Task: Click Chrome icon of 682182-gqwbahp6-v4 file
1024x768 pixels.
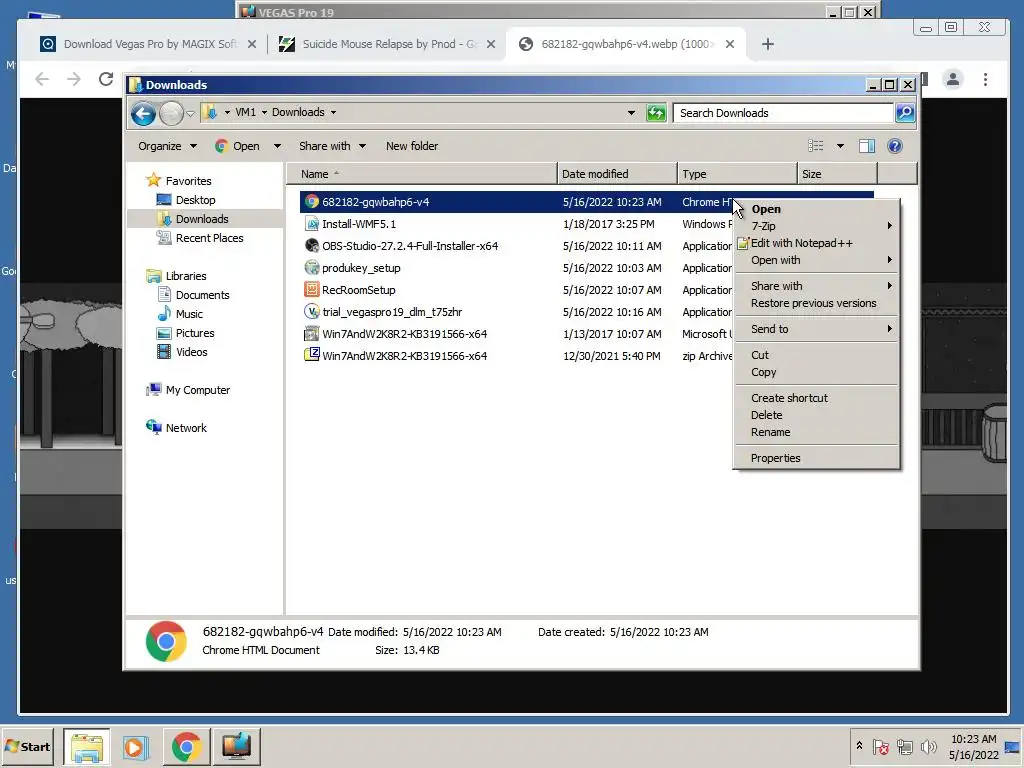Action: point(312,202)
